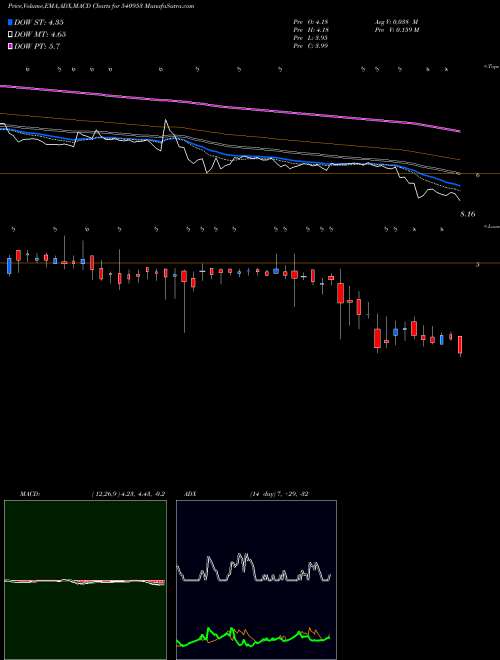Click the 'Avg V: 0.038 M' volume text

click(395, 22)
